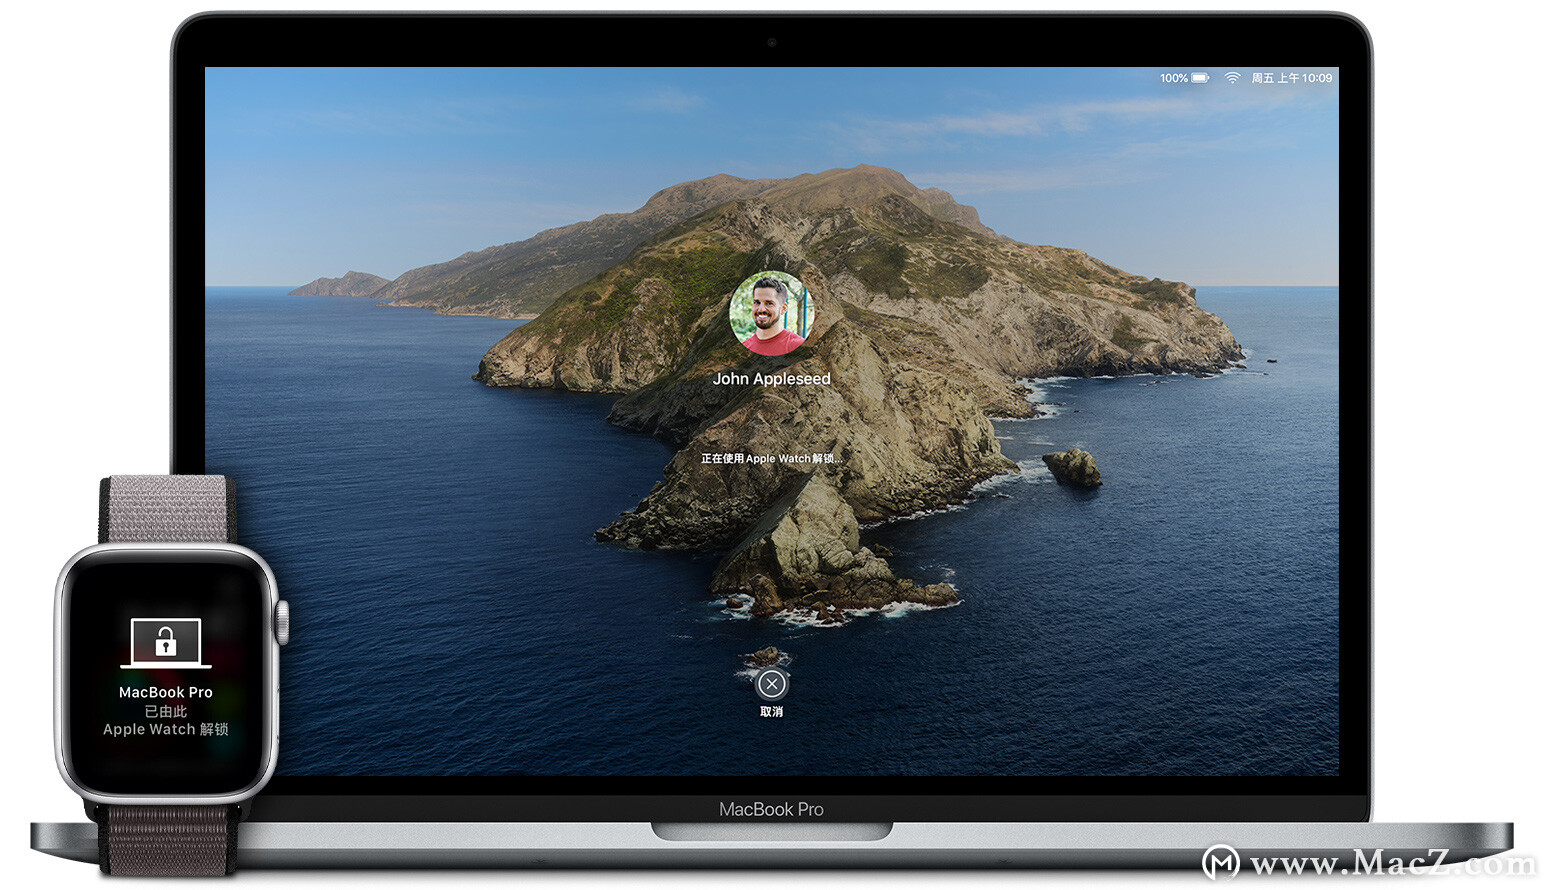Click the date and time 周五 上午 10:09
The height and width of the screenshot is (890, 1560).
(x=1292, y=78)
